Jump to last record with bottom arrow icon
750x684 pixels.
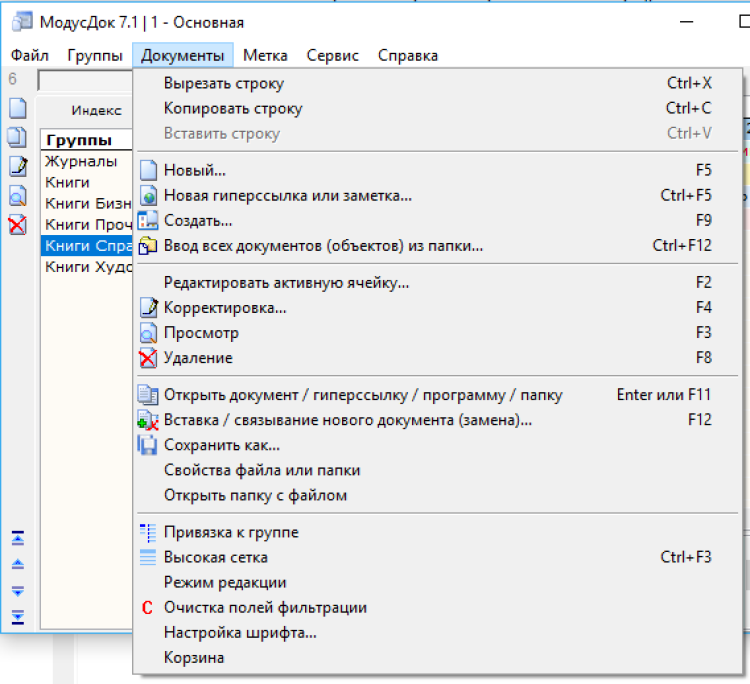point(17,616)
